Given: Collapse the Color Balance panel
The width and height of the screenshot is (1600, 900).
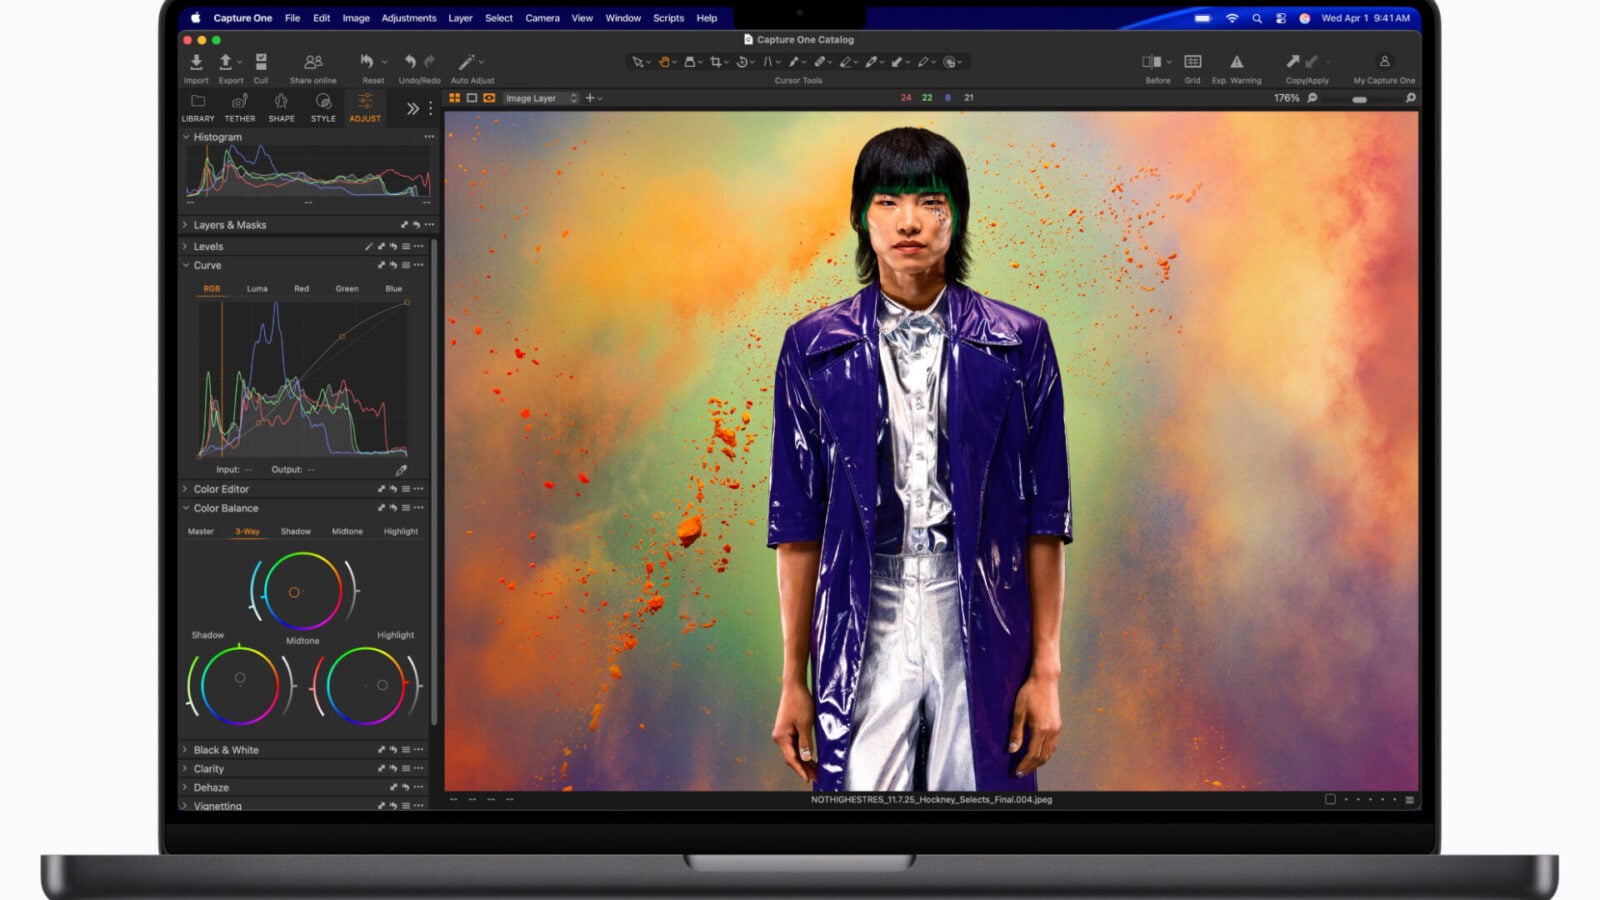Looking at the screenshot, I should click(x=185, y=508).
